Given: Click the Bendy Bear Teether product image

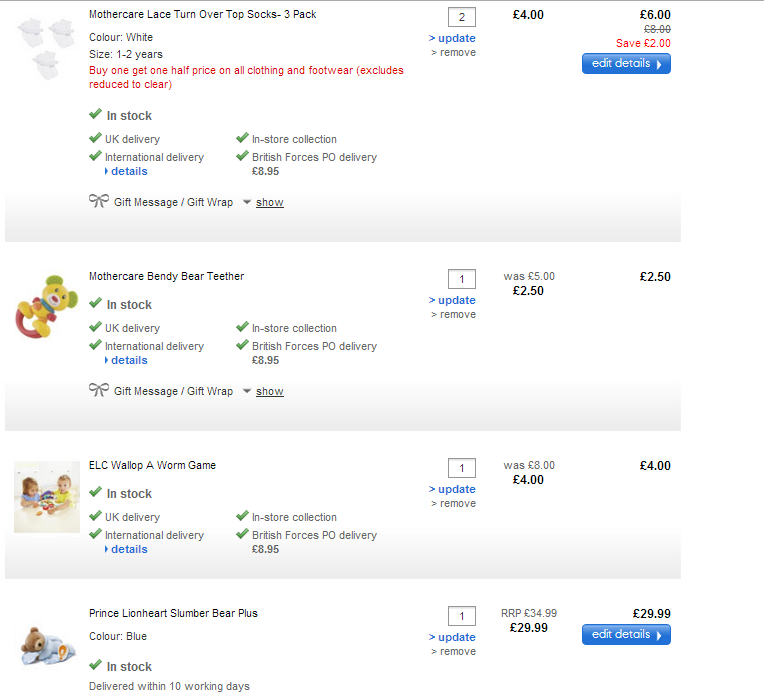Looking at the screenshot, I should point(46,304).
